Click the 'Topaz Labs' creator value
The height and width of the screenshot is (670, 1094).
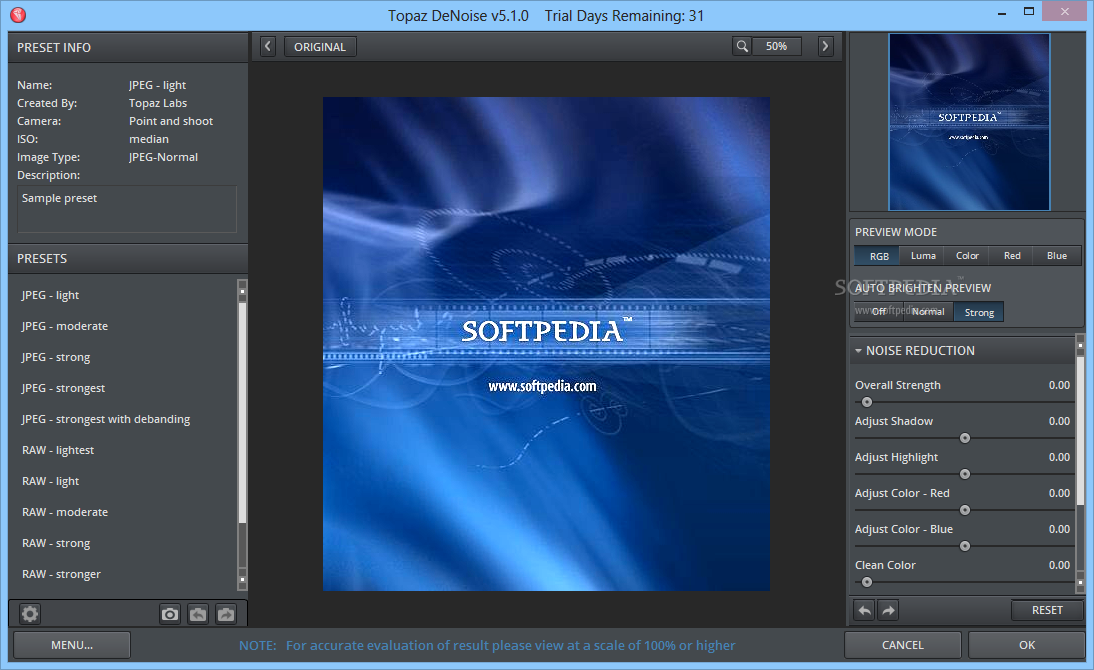pos(158,103)
